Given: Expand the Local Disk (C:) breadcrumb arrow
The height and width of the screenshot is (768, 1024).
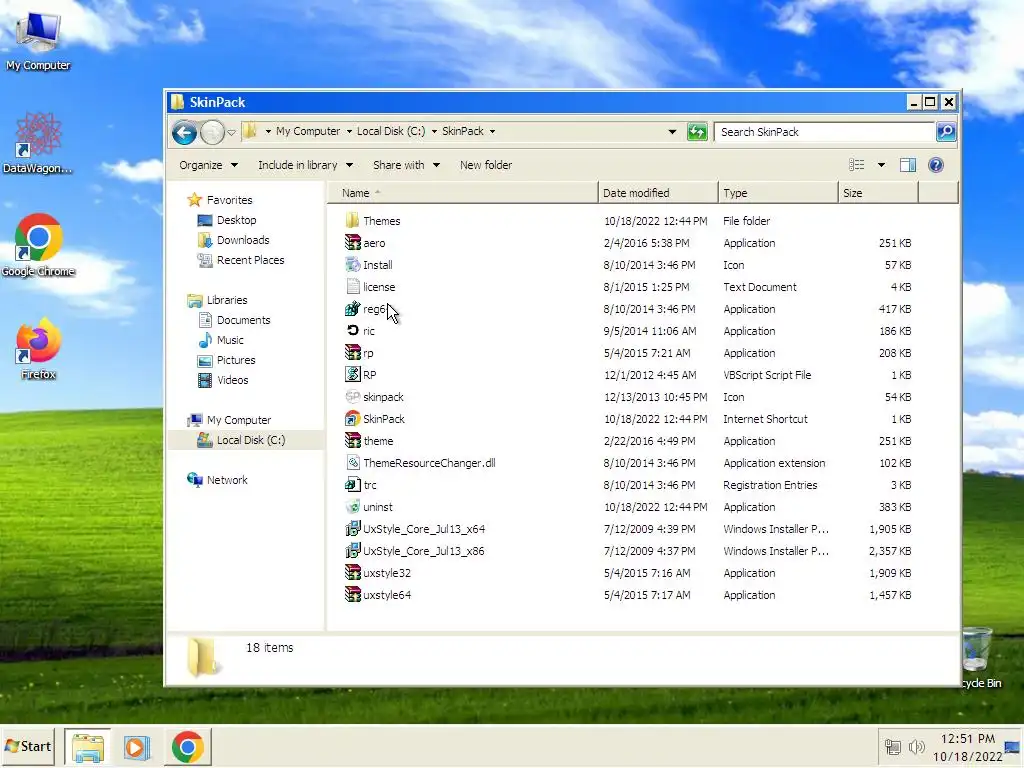Looking at the screenshot, I should click(434, 131).
